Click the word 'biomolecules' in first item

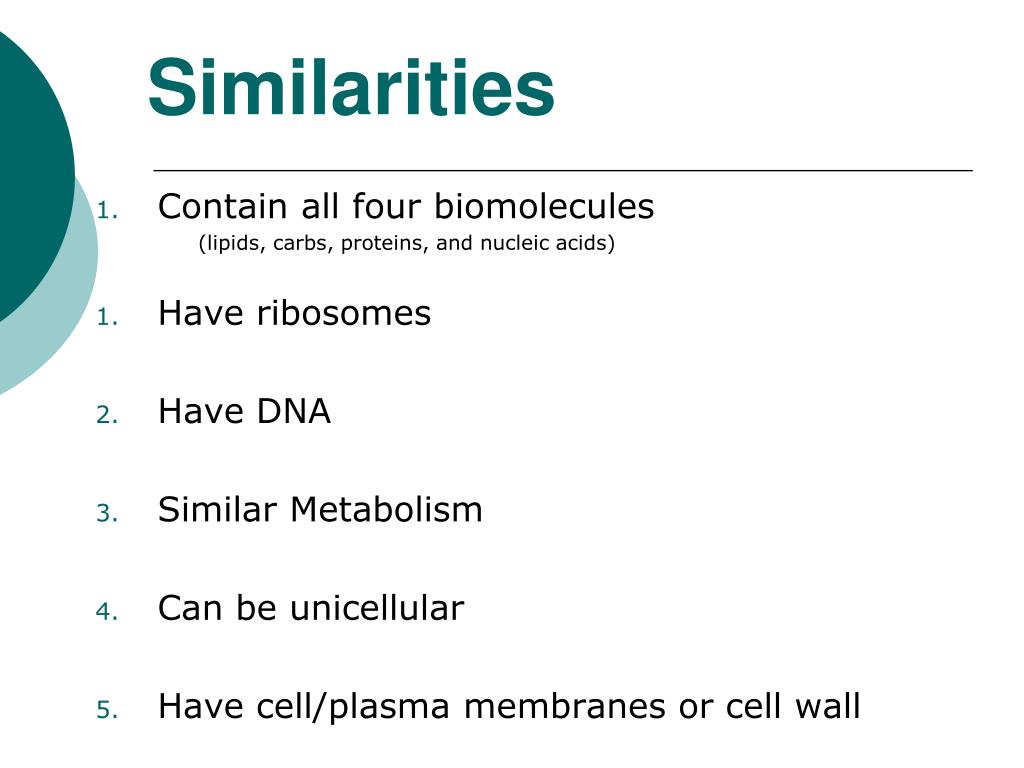[544, 206]
